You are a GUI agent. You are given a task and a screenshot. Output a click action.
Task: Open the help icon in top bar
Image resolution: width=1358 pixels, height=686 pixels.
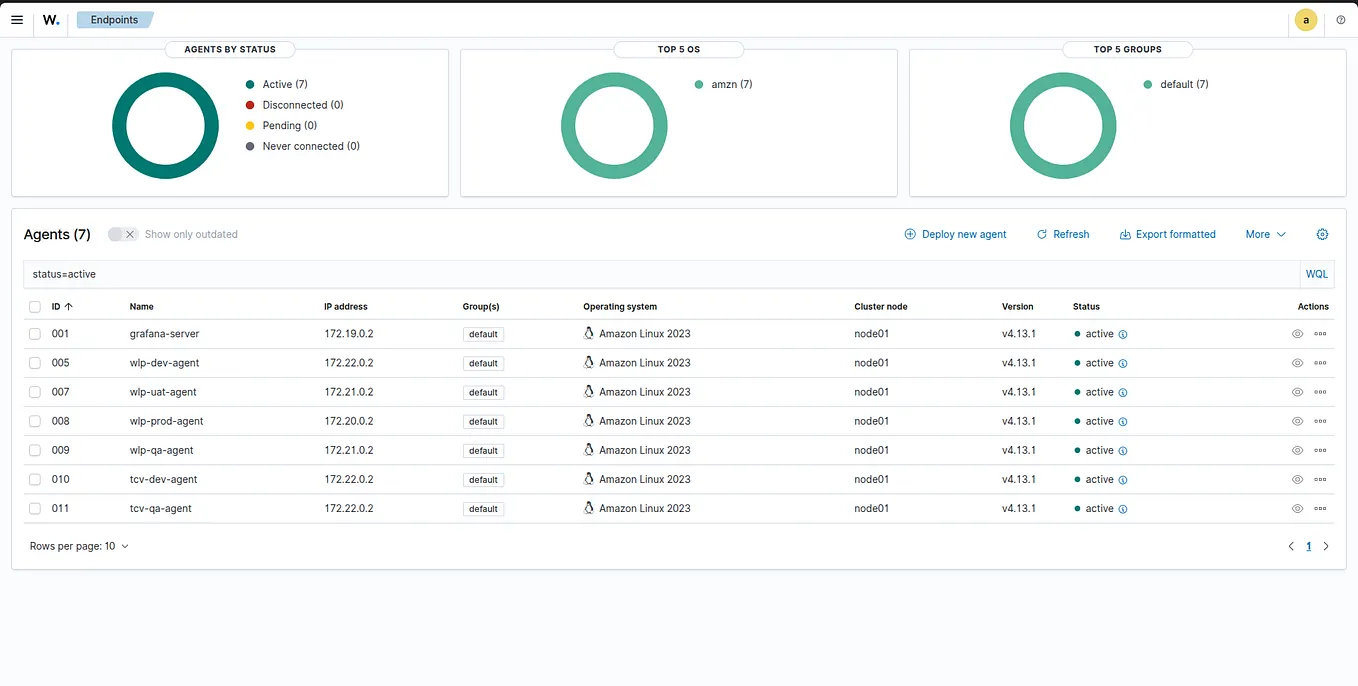[1341, 20]
